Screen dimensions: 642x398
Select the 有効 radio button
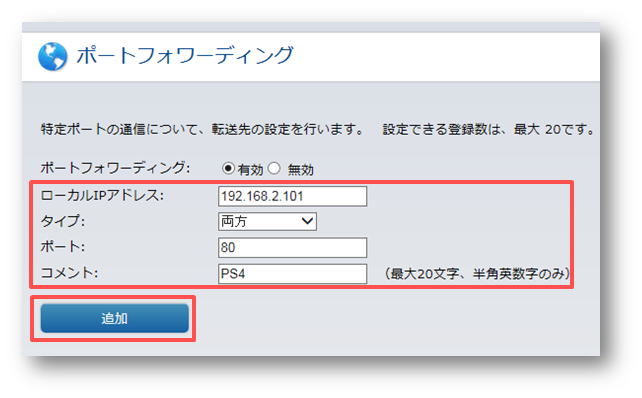[228, 168]
